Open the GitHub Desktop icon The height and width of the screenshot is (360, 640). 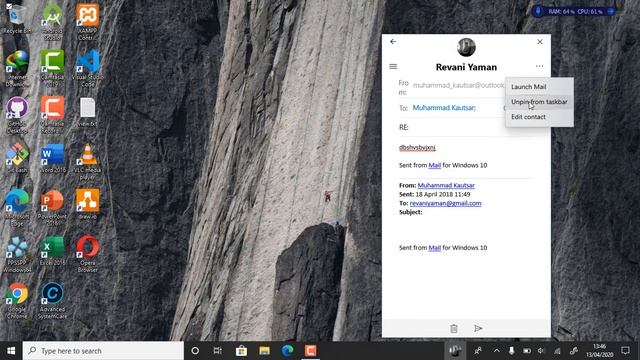[x=17, y=115]
